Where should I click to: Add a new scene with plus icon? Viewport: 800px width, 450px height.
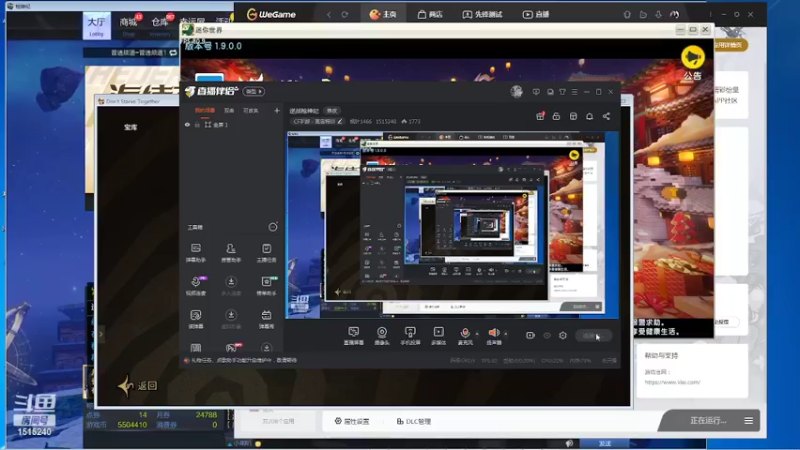[277, 110]
